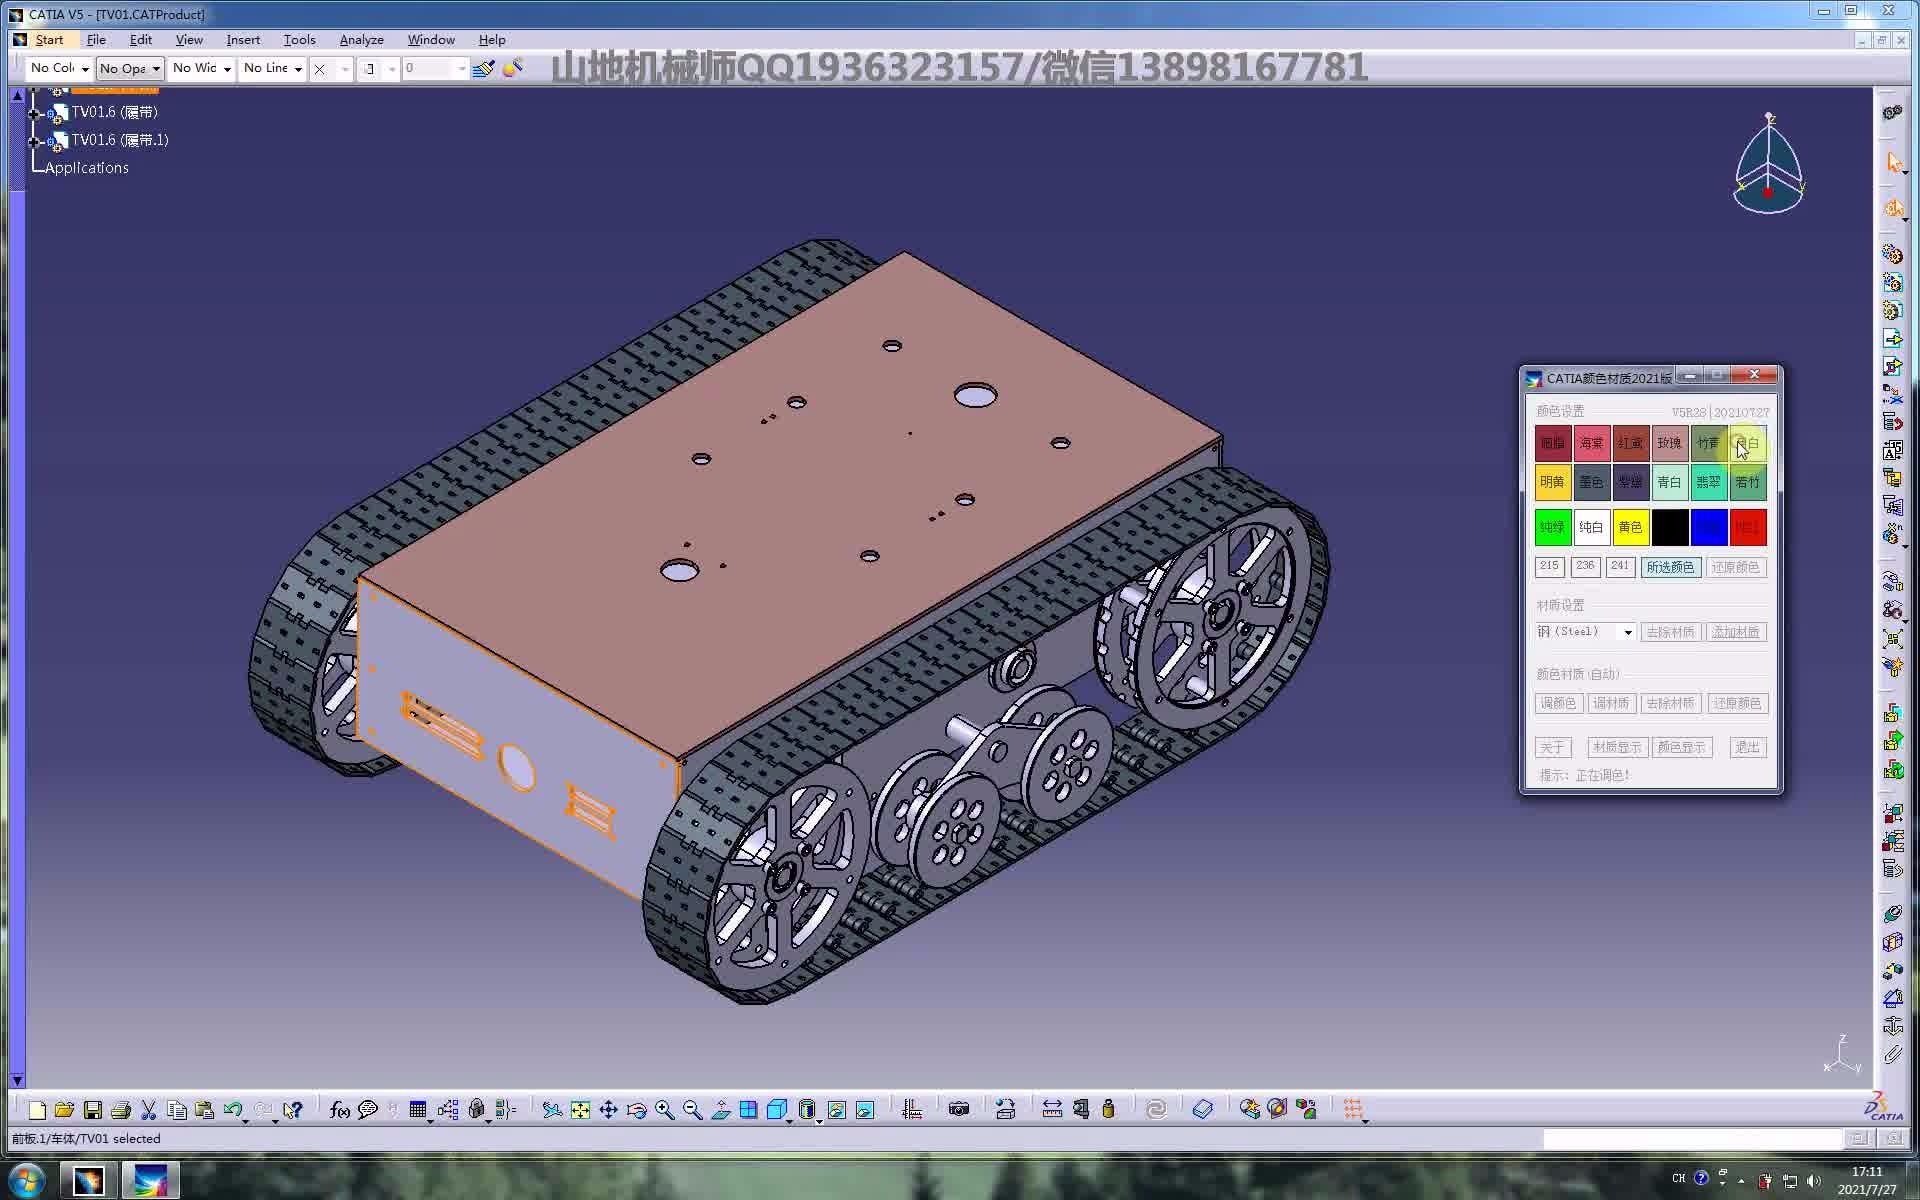The width and height of the screenshot is (1920, 1200).
Task: Open the Edit menu
Action: (x=141, y=40)
